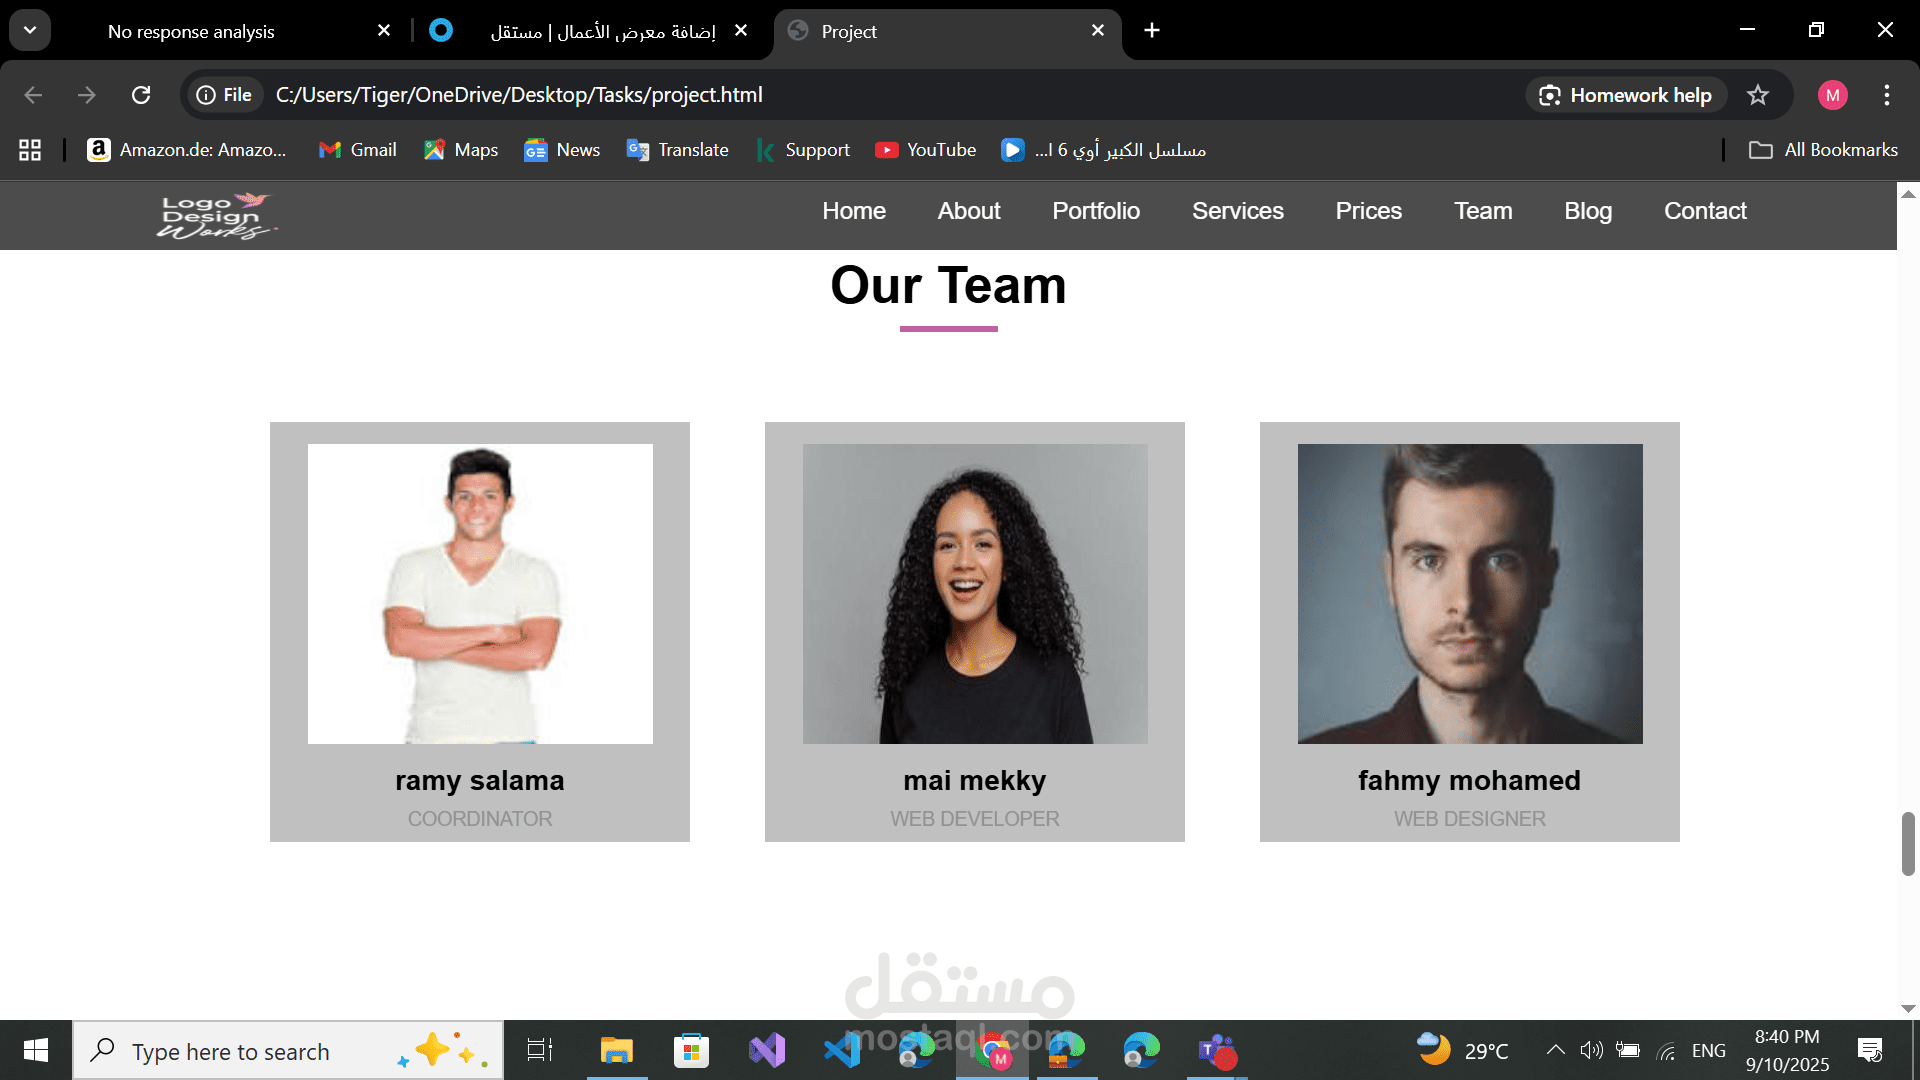Open the Arabic series bookmark

coord(1104,150)
